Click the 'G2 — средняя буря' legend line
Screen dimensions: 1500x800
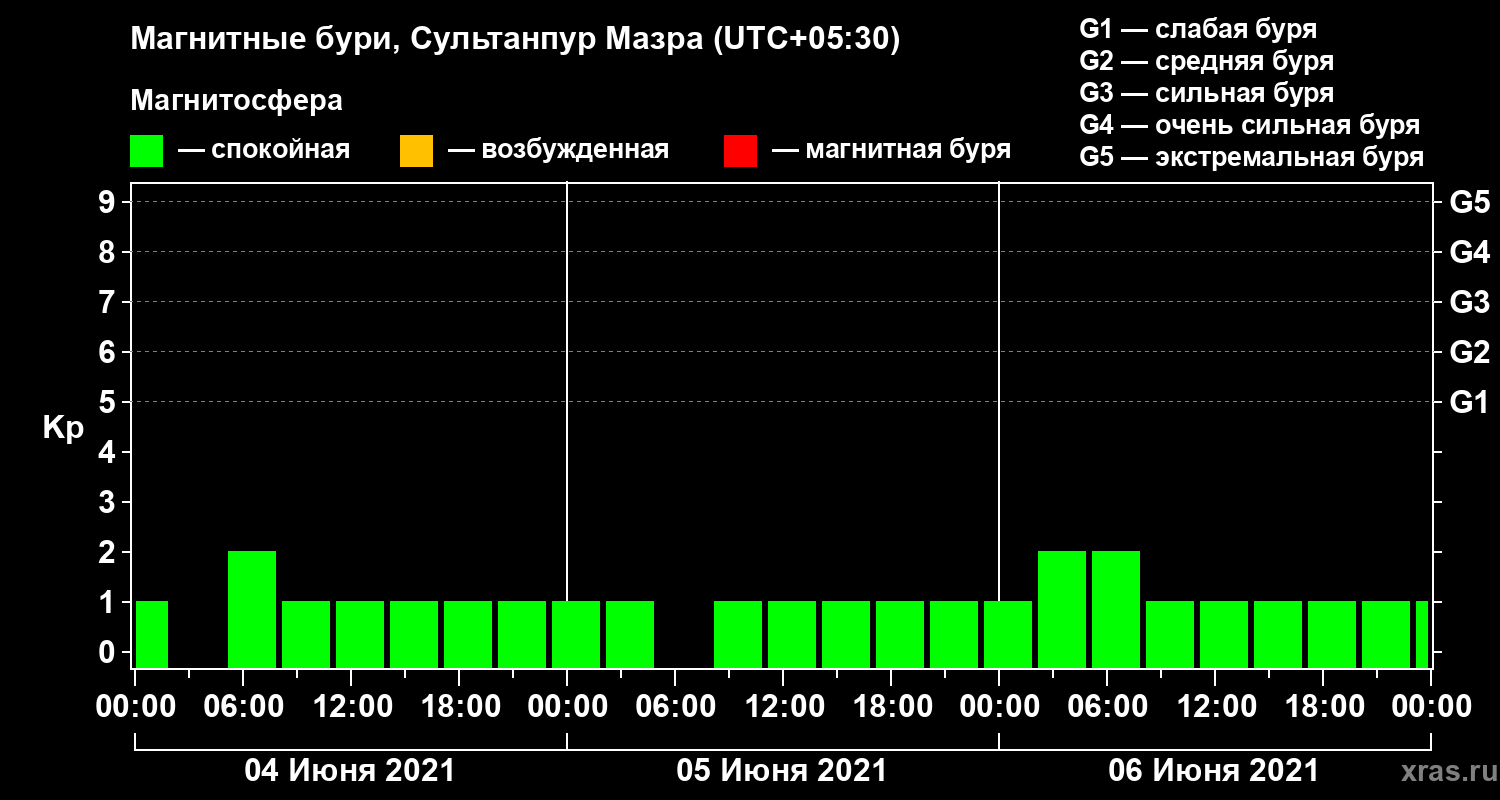click(1207, 61)
